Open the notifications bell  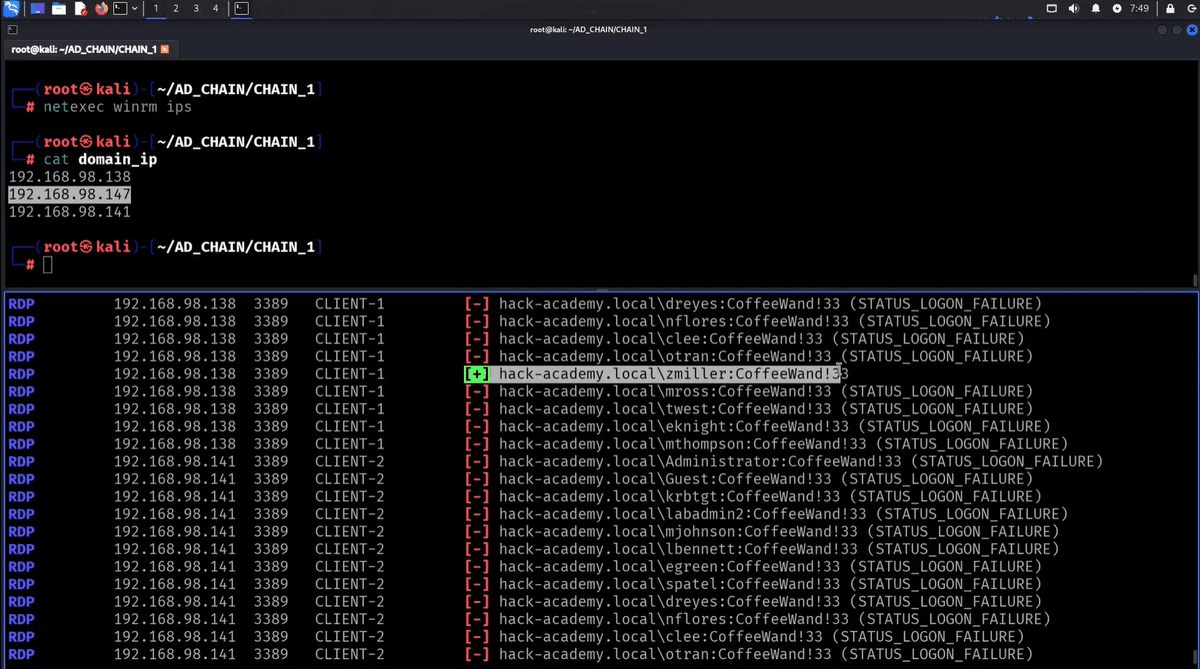pos(1096,9)
